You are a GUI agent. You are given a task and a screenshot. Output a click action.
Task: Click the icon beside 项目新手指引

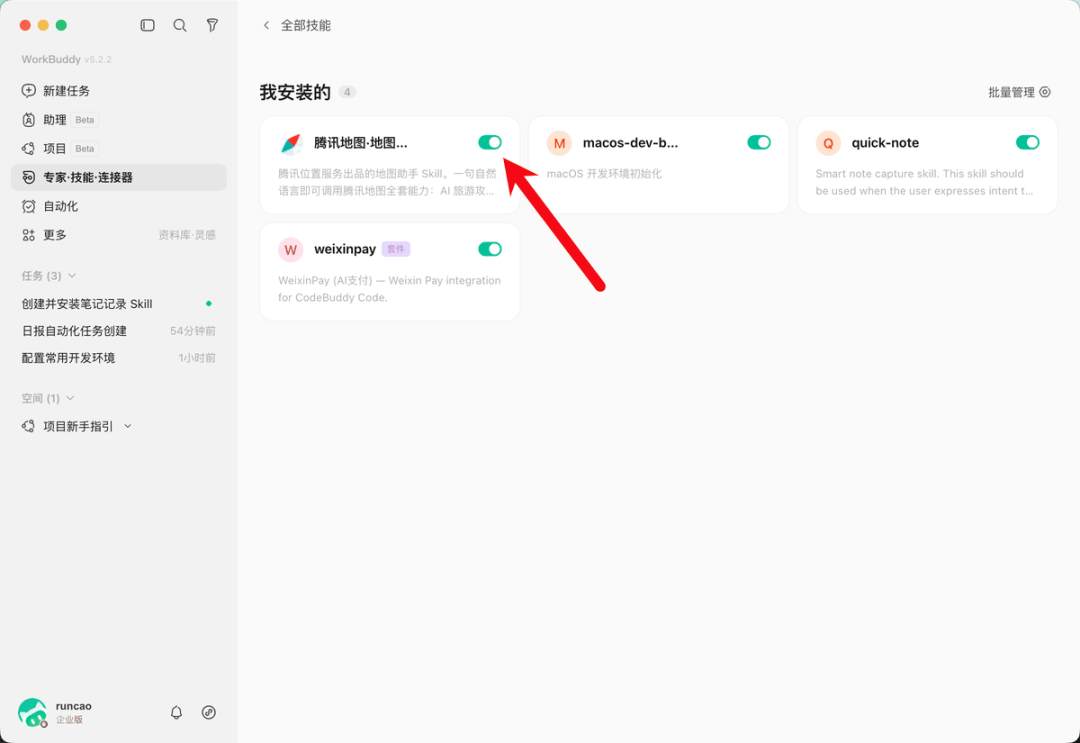pyautogui.click(x=28, y=426)
